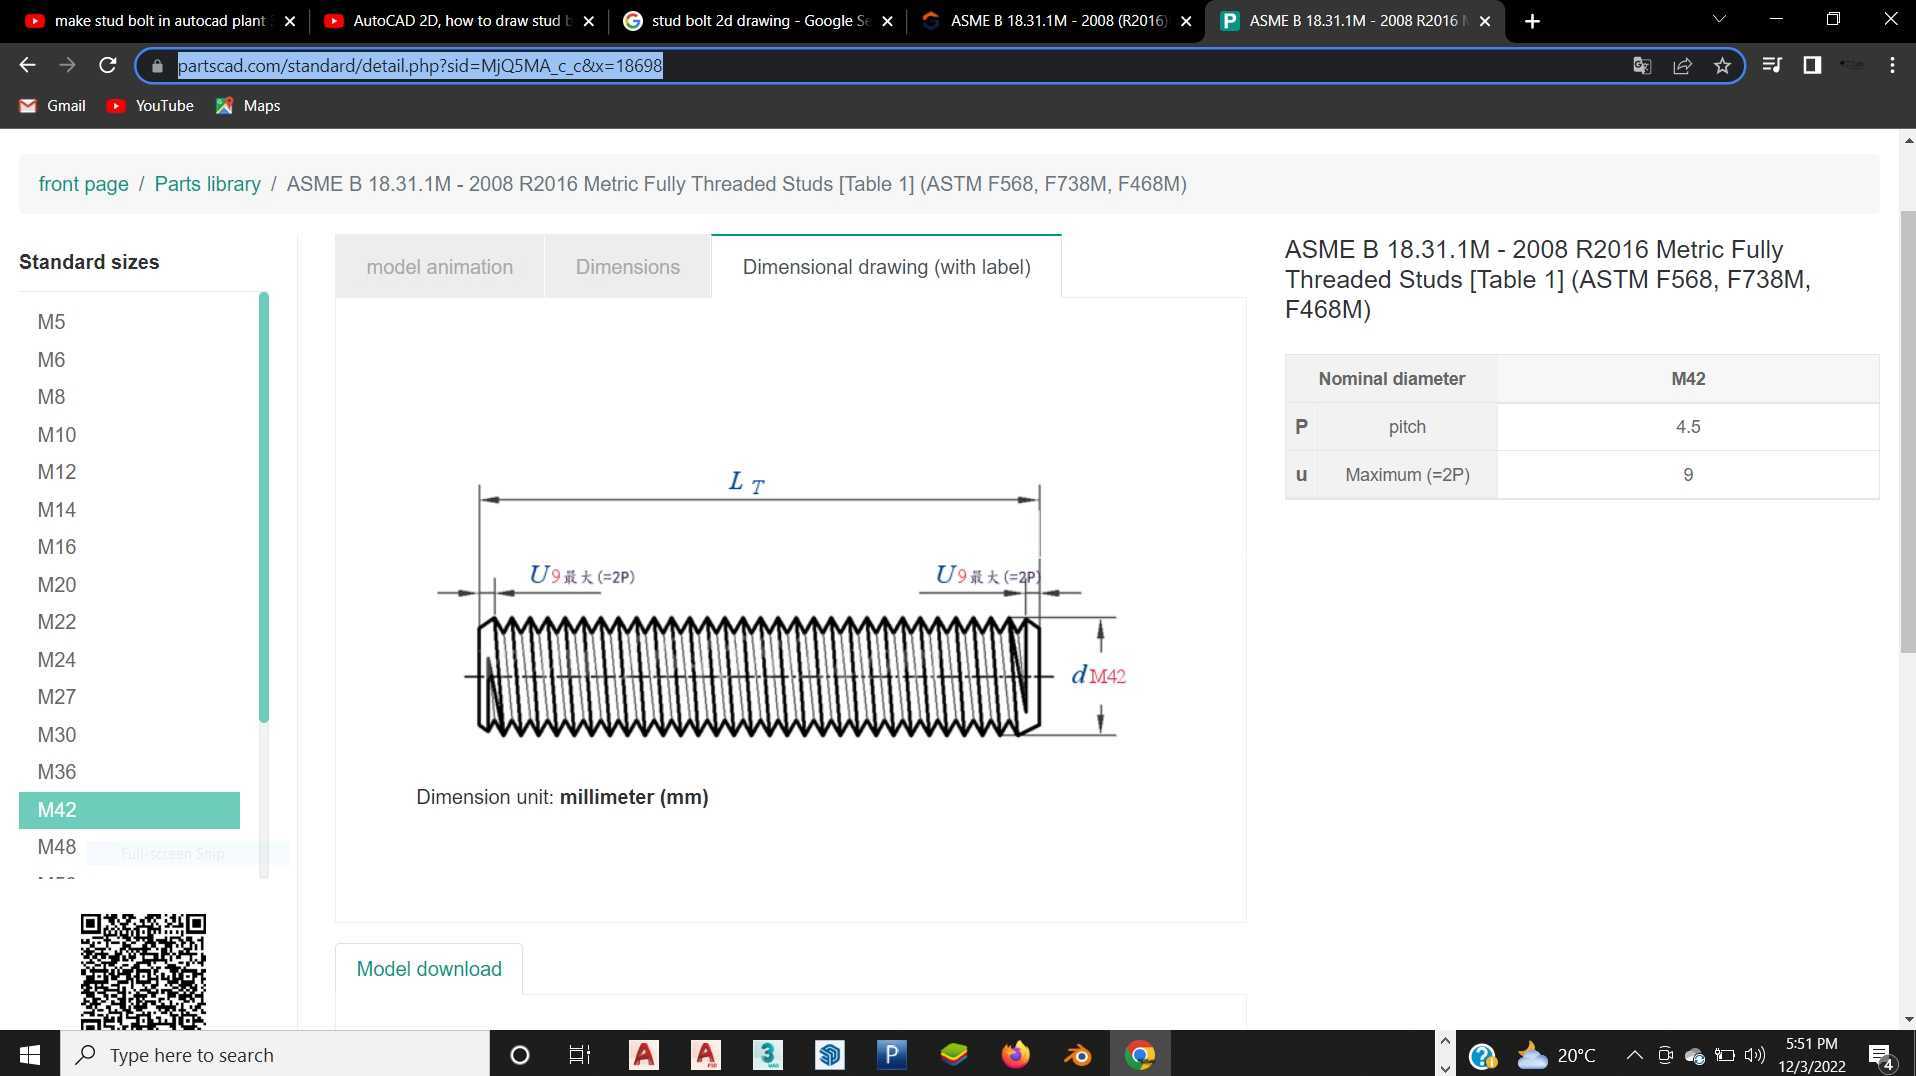Open the Windows Start menu

pyautogui.click(x=30, y=1055)
